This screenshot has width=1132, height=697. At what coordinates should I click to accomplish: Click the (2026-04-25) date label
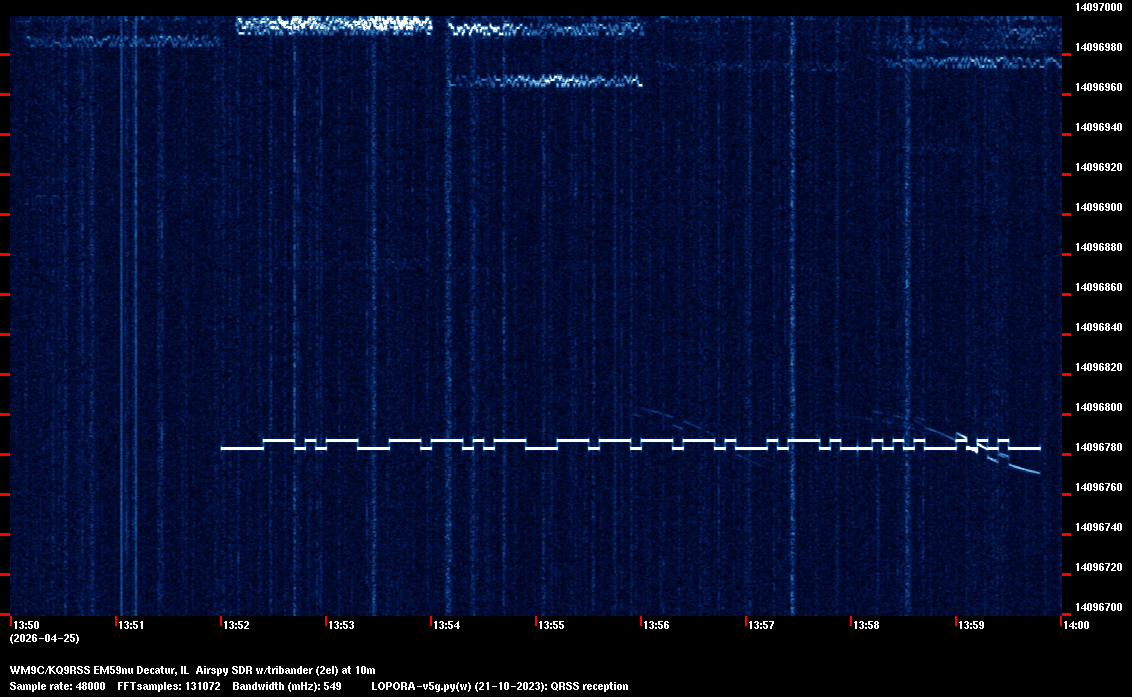pyautogui.click(x=44, y=638)
